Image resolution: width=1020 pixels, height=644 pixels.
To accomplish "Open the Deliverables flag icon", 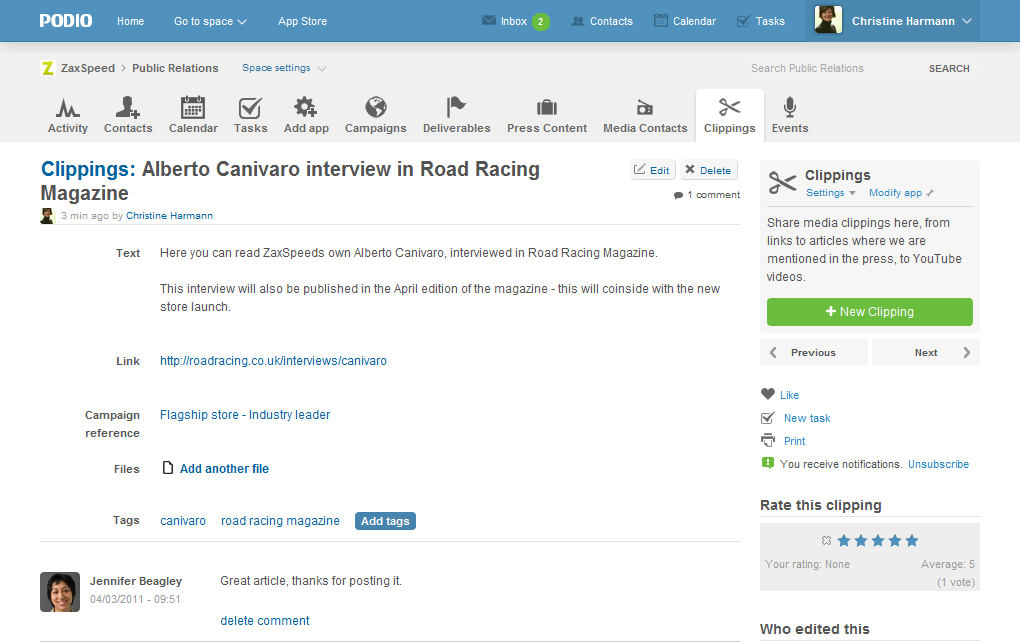I will 456,108.
